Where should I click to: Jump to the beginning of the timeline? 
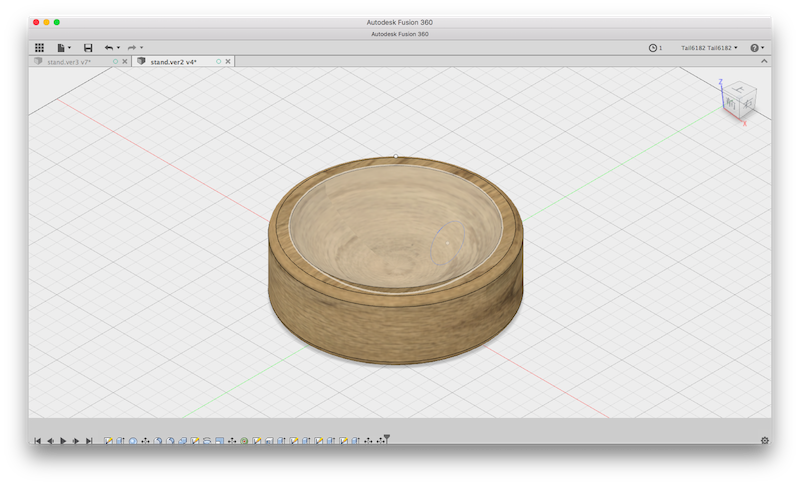(x=38, y=441)
